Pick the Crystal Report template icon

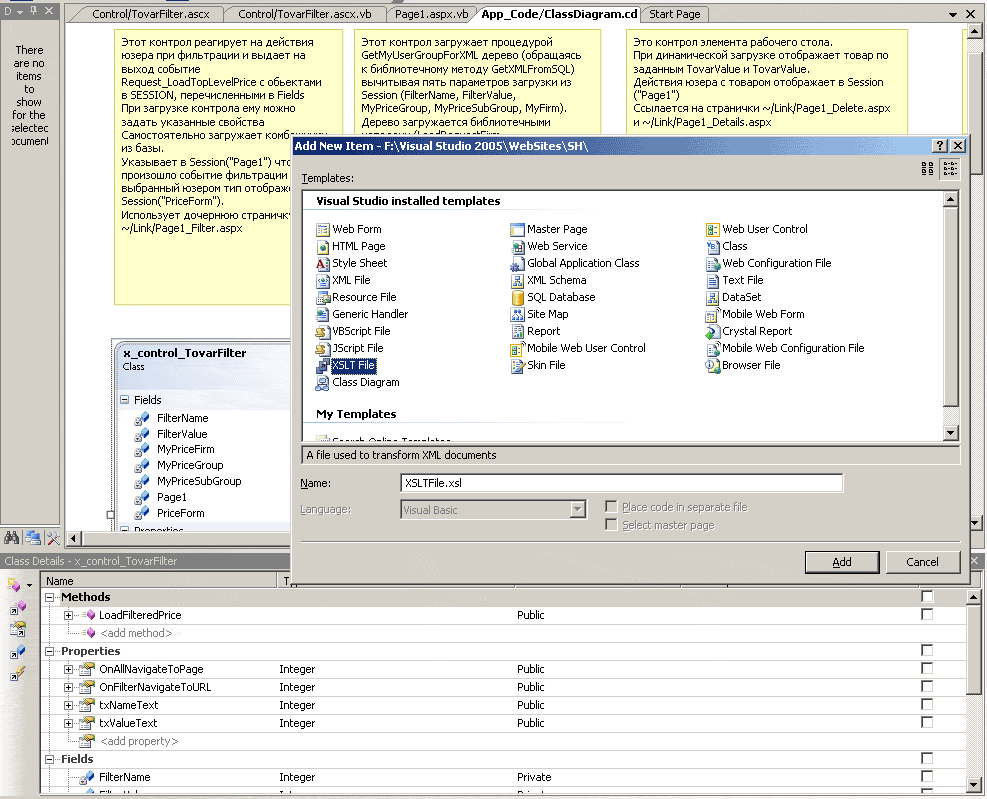713,331
